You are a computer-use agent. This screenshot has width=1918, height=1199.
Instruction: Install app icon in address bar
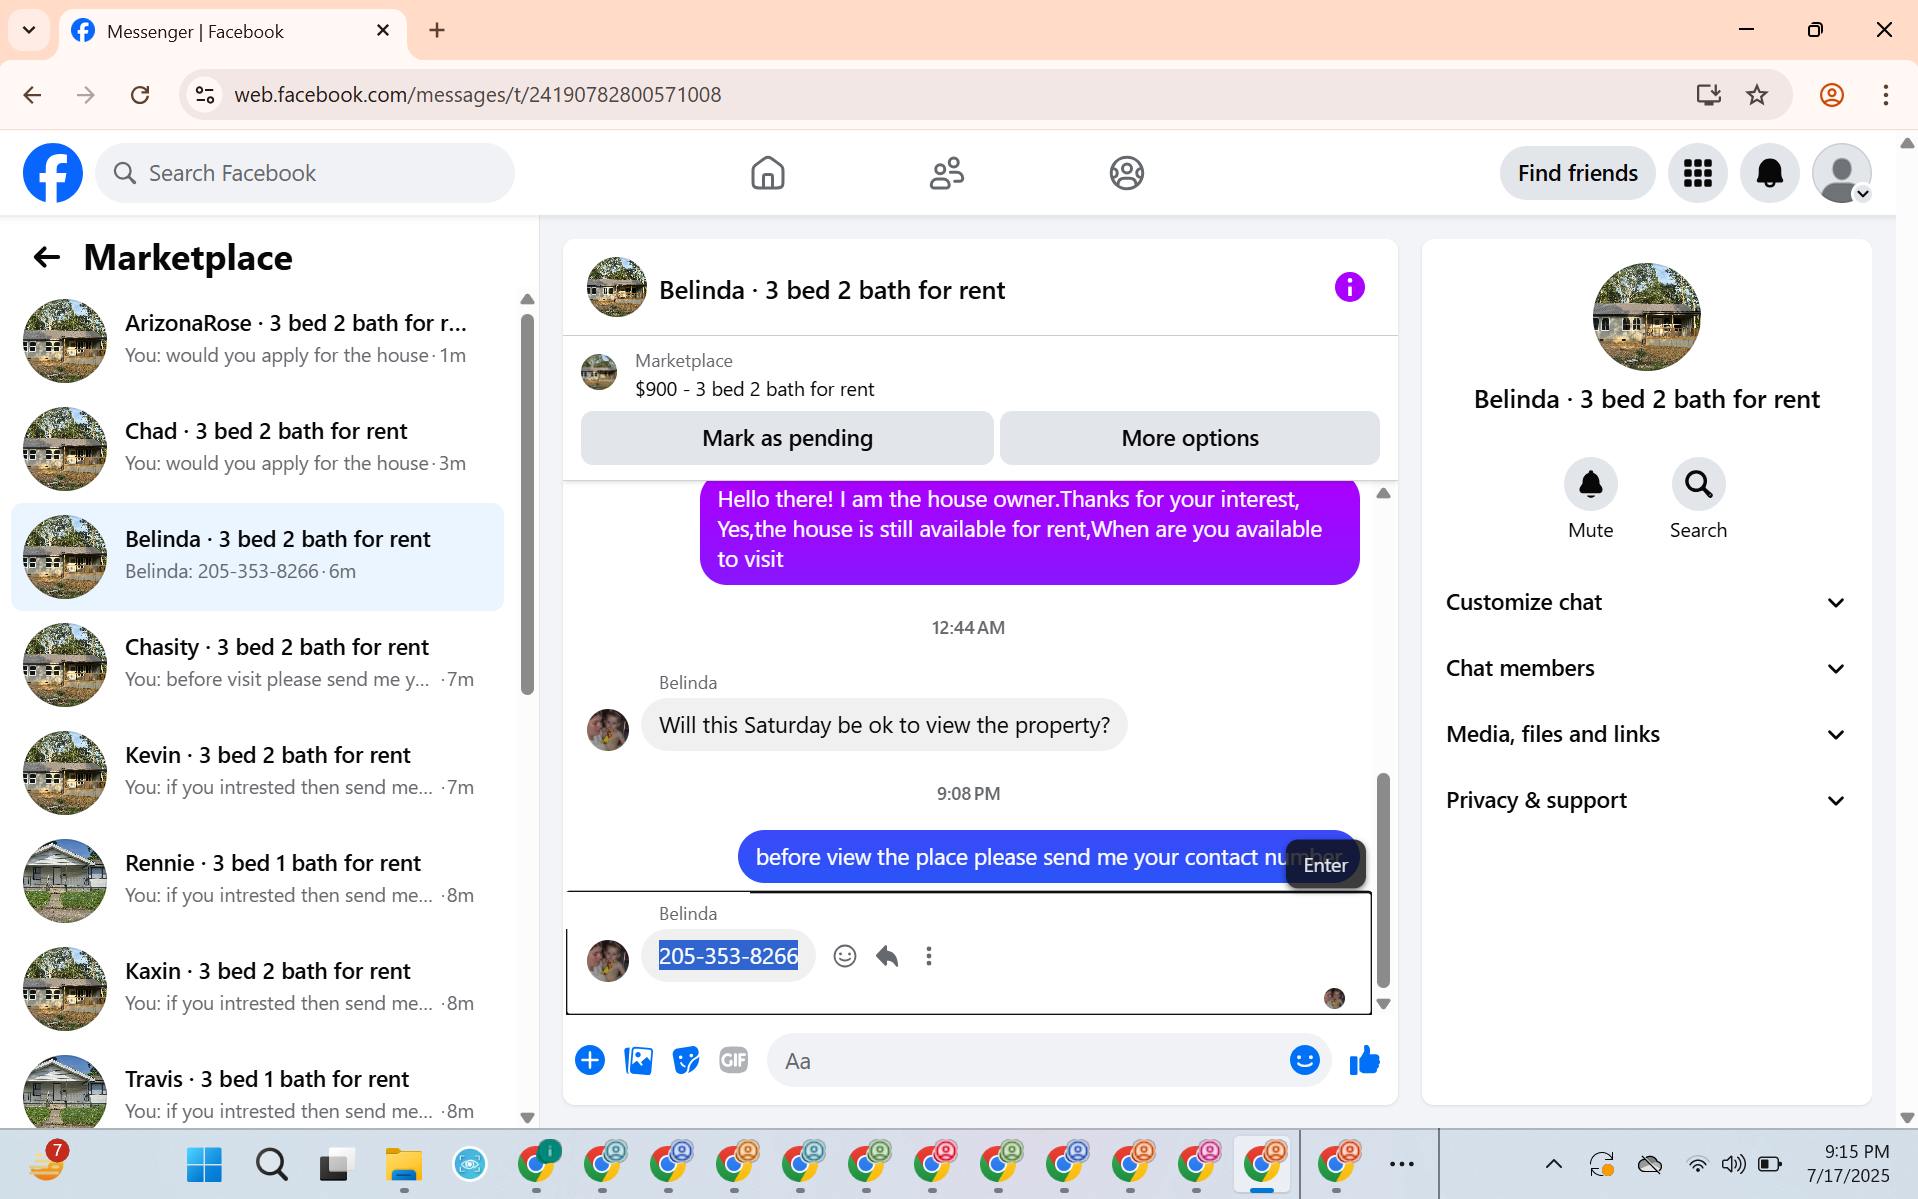[x=1708, y=95]
